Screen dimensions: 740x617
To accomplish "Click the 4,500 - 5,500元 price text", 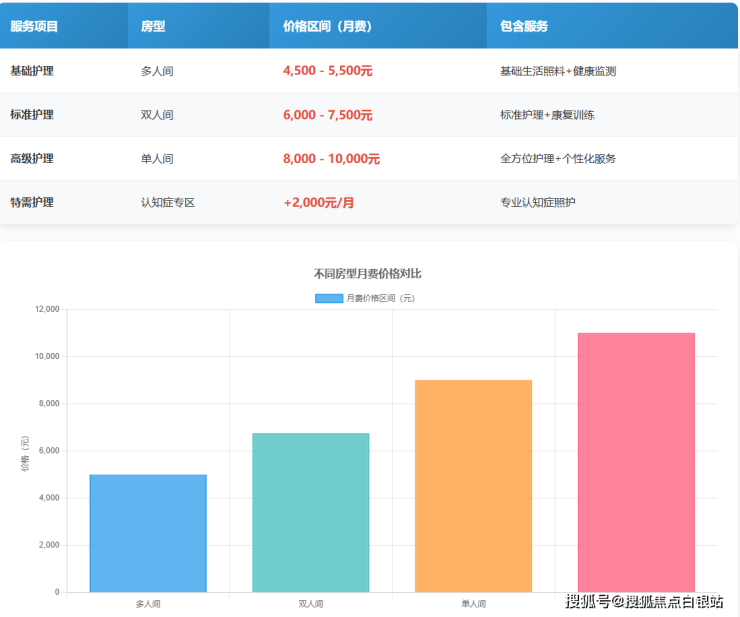I will pyautogui.click(x=328, y=71).
